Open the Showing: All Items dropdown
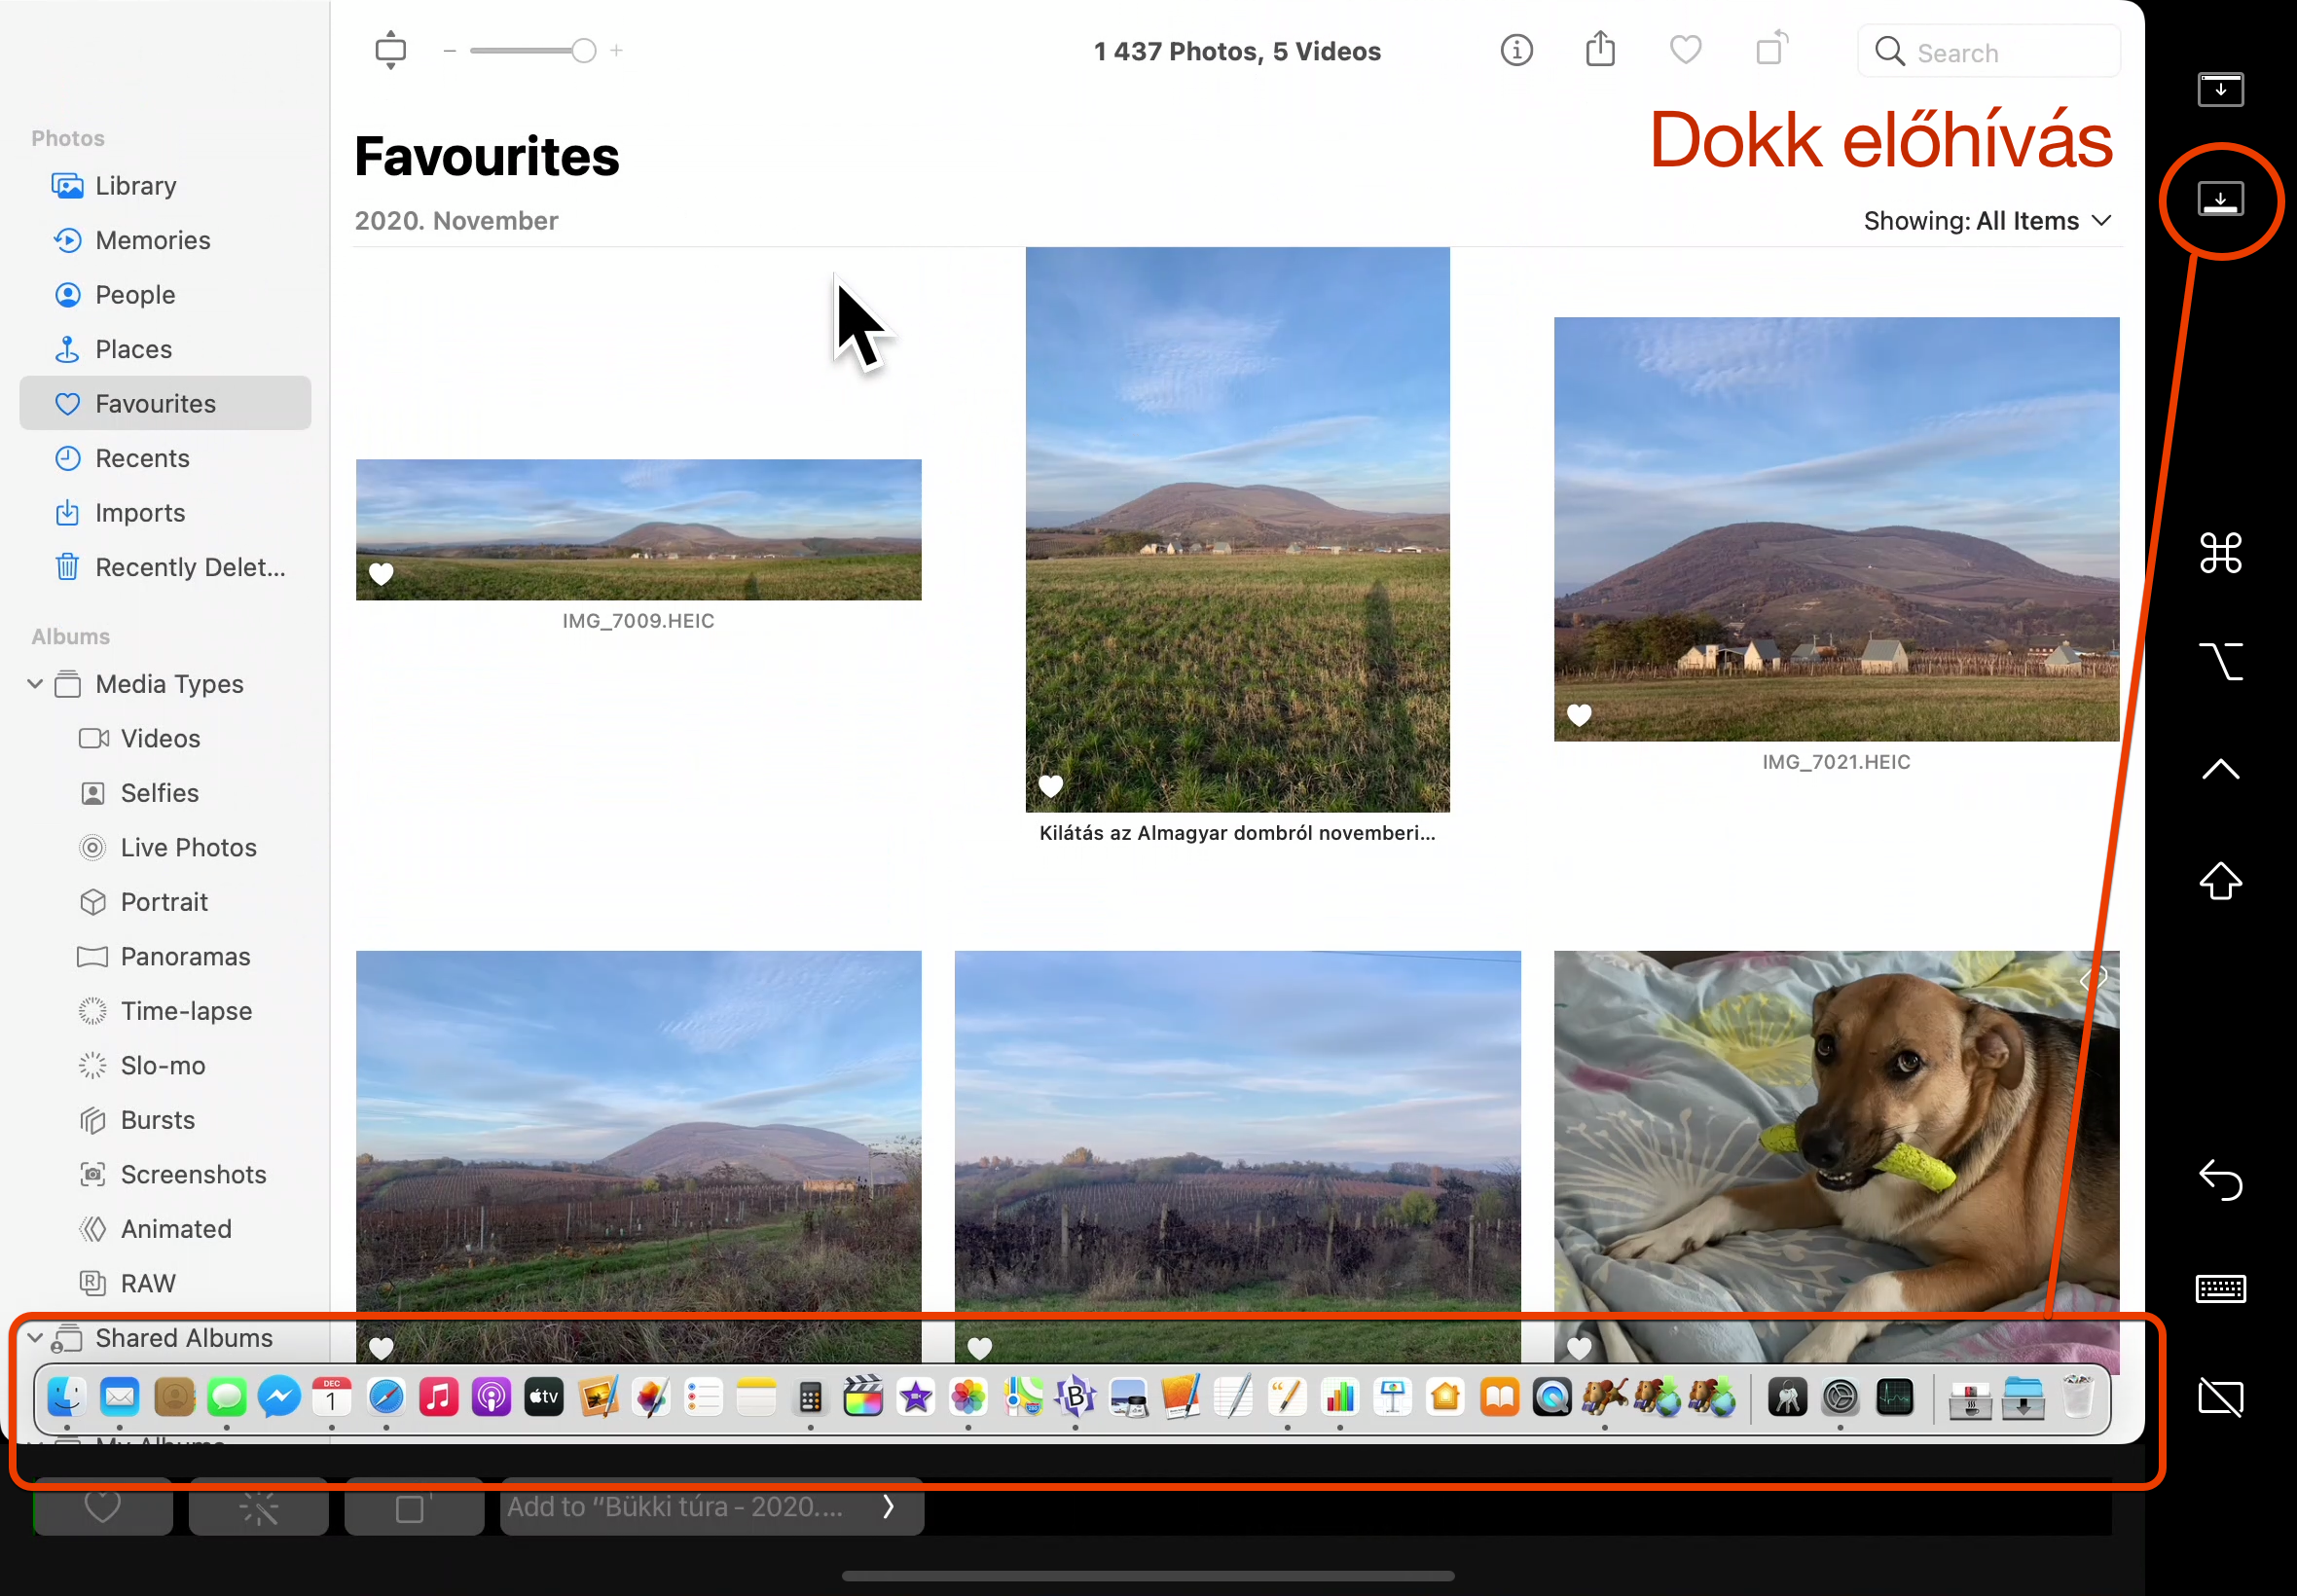 tap(1986, 221)
